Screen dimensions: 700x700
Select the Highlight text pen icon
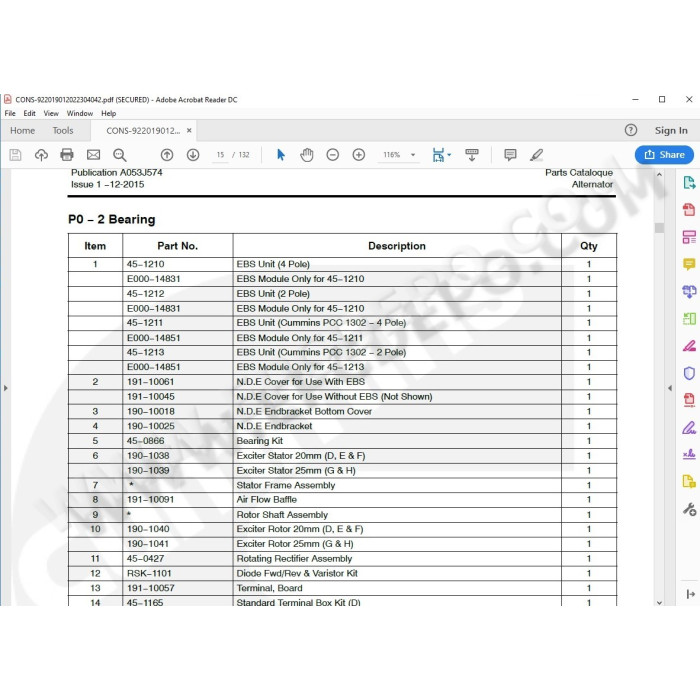click(536, 155)
